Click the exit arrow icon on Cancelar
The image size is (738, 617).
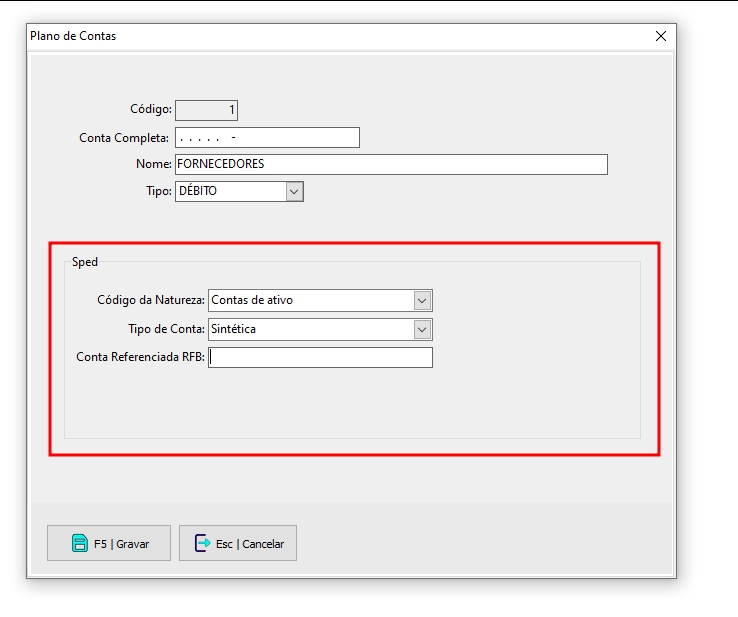tap(202, 543)
